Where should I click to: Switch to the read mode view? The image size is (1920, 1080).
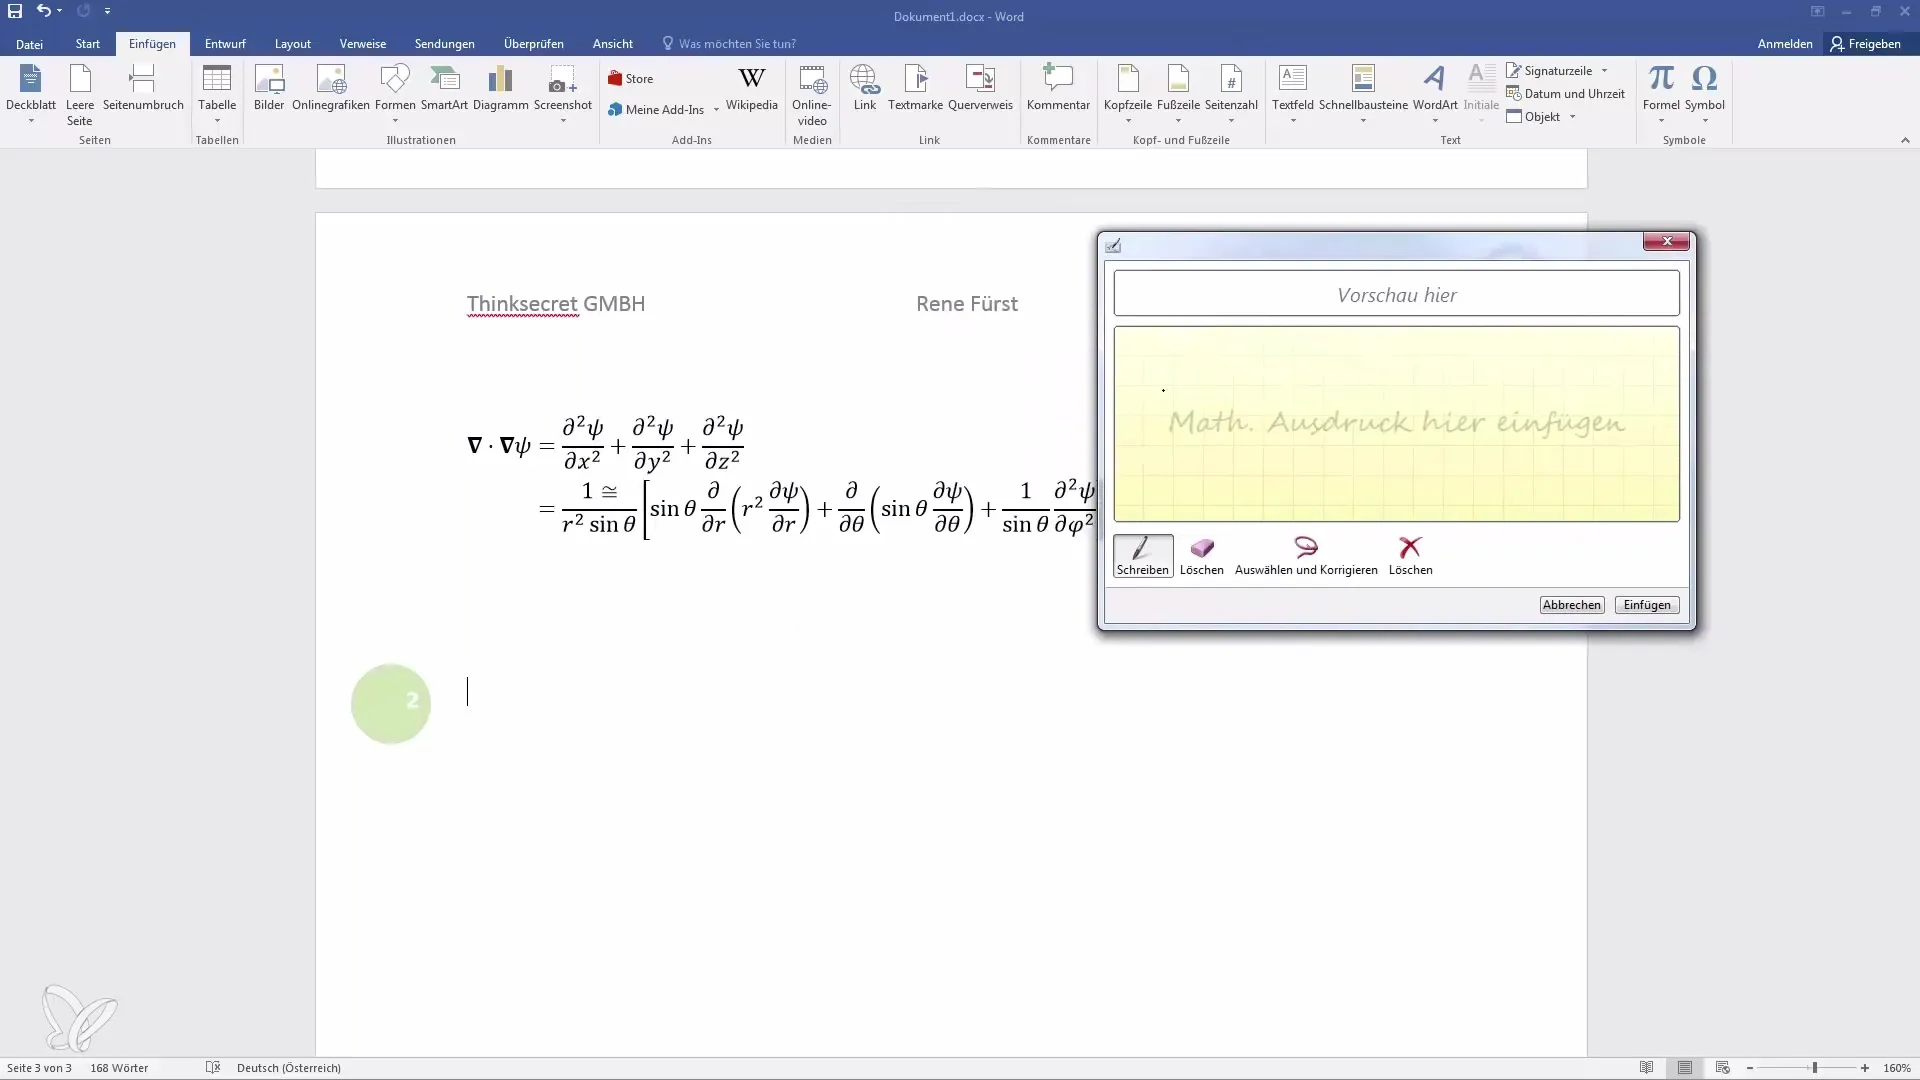tap(1646, 1068)
